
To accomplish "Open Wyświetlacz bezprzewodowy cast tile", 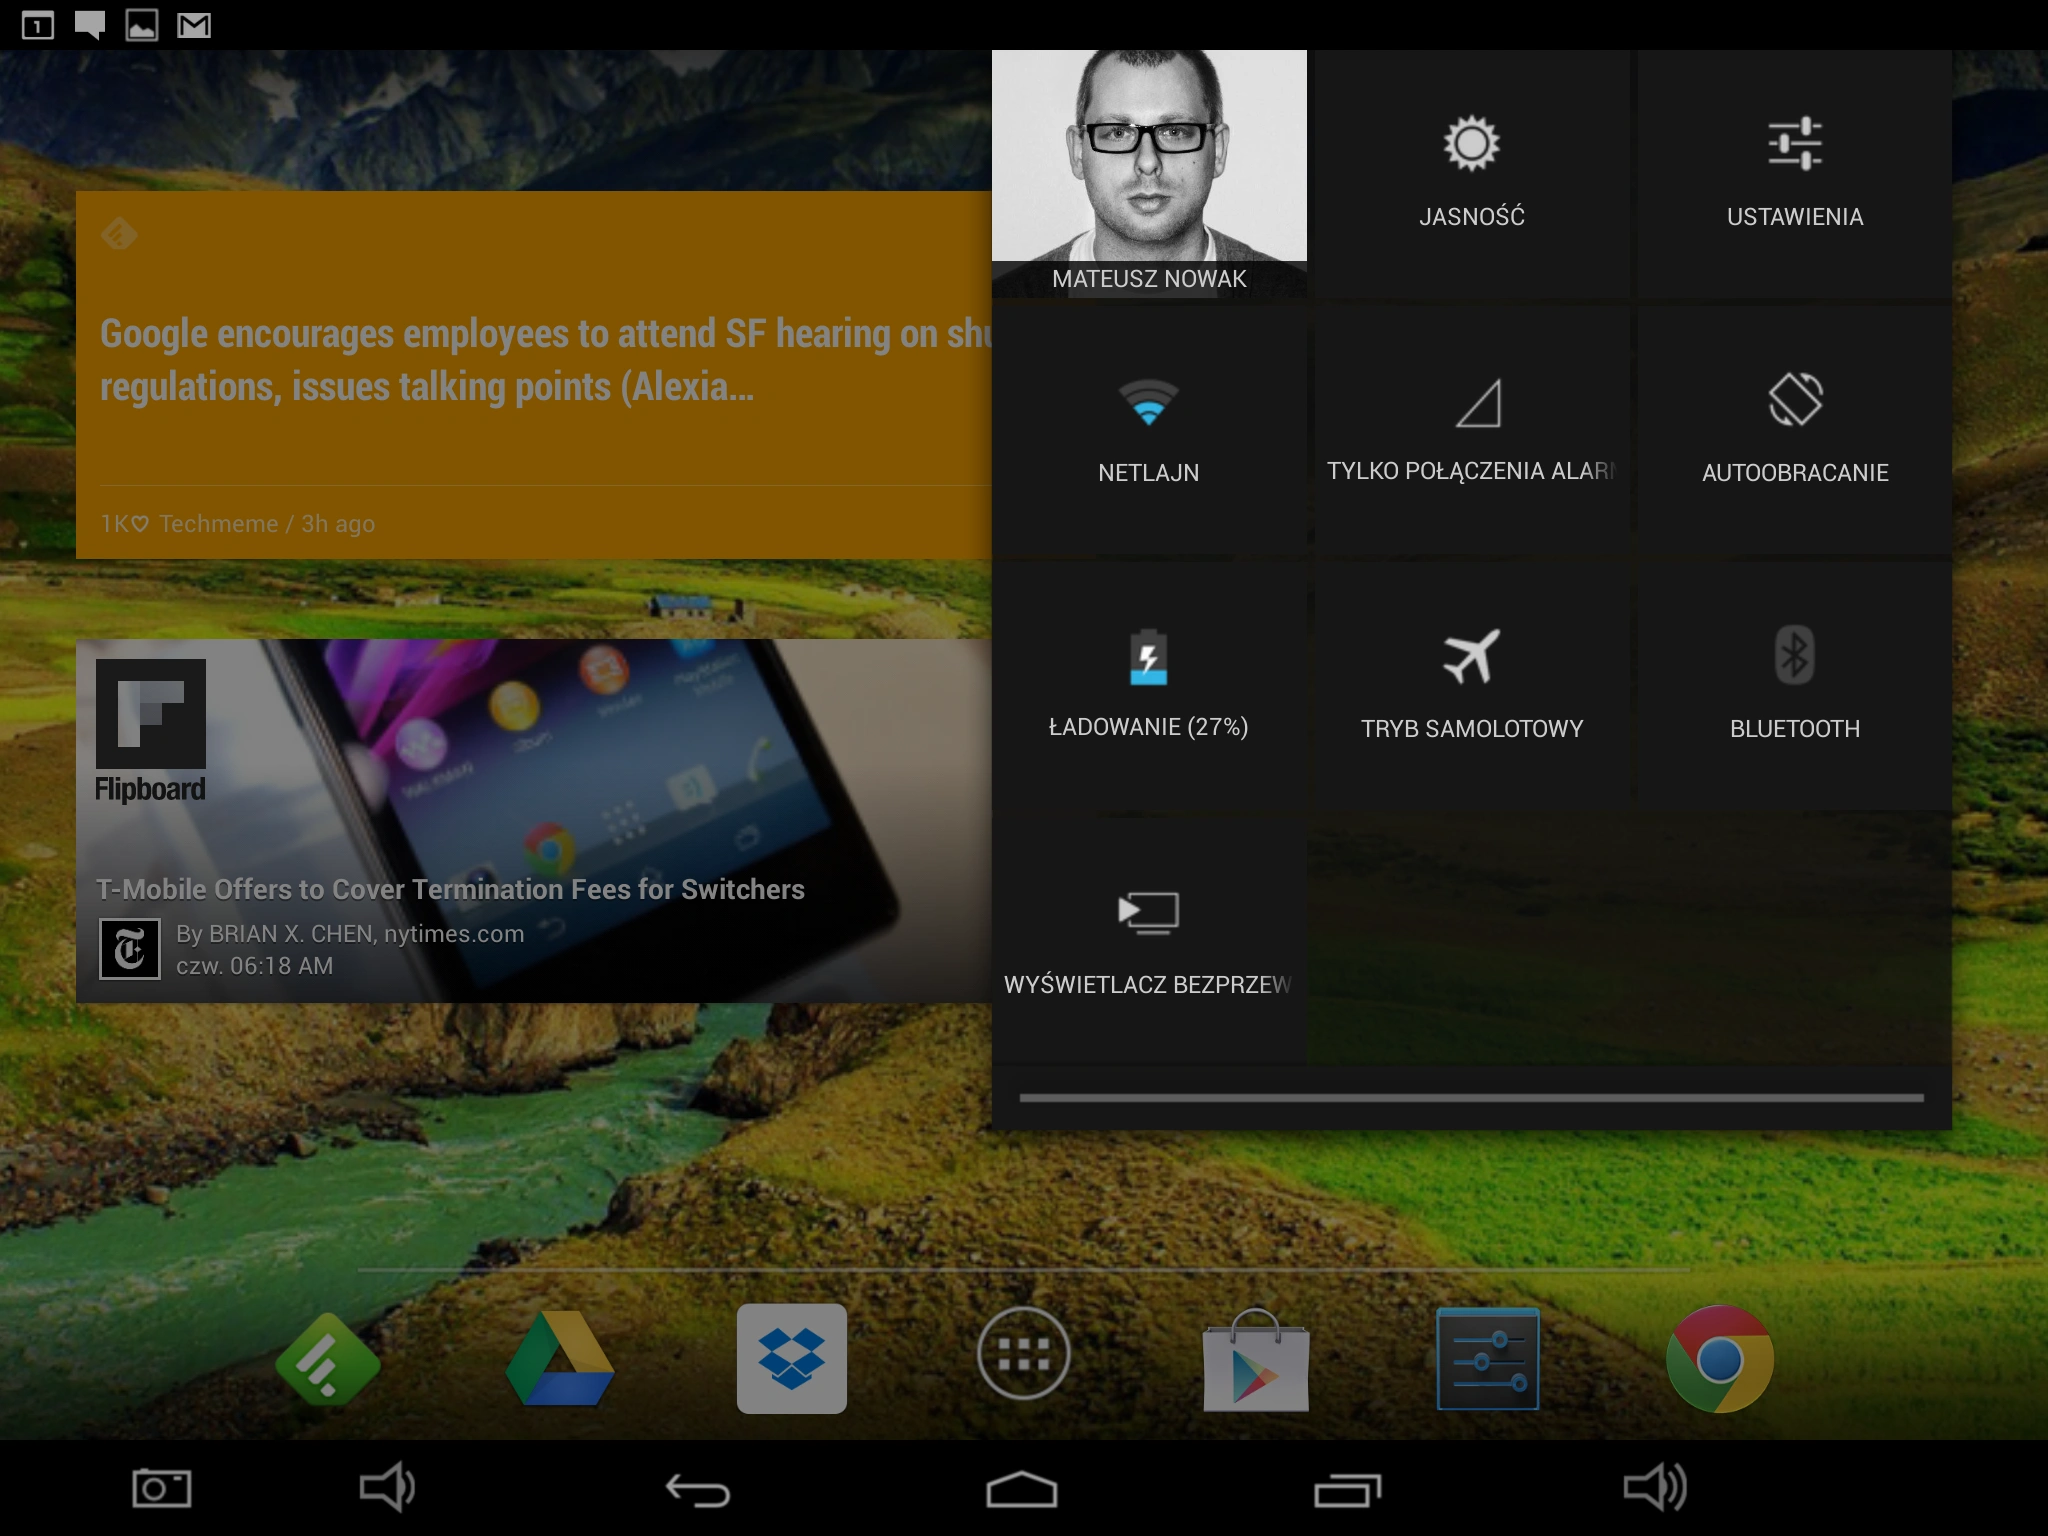I will tap(1149, 942).
